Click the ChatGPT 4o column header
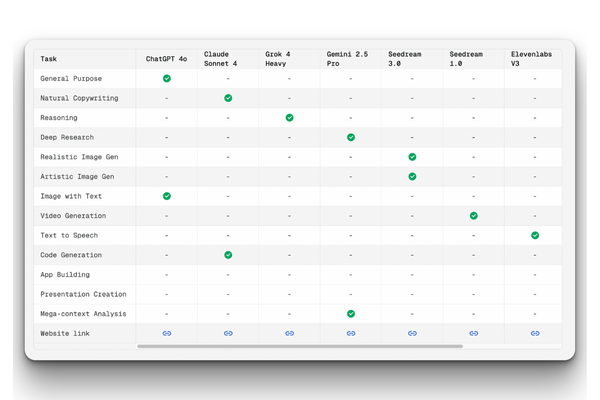This screenshot has height=400, width=600. tap(166, 59)
